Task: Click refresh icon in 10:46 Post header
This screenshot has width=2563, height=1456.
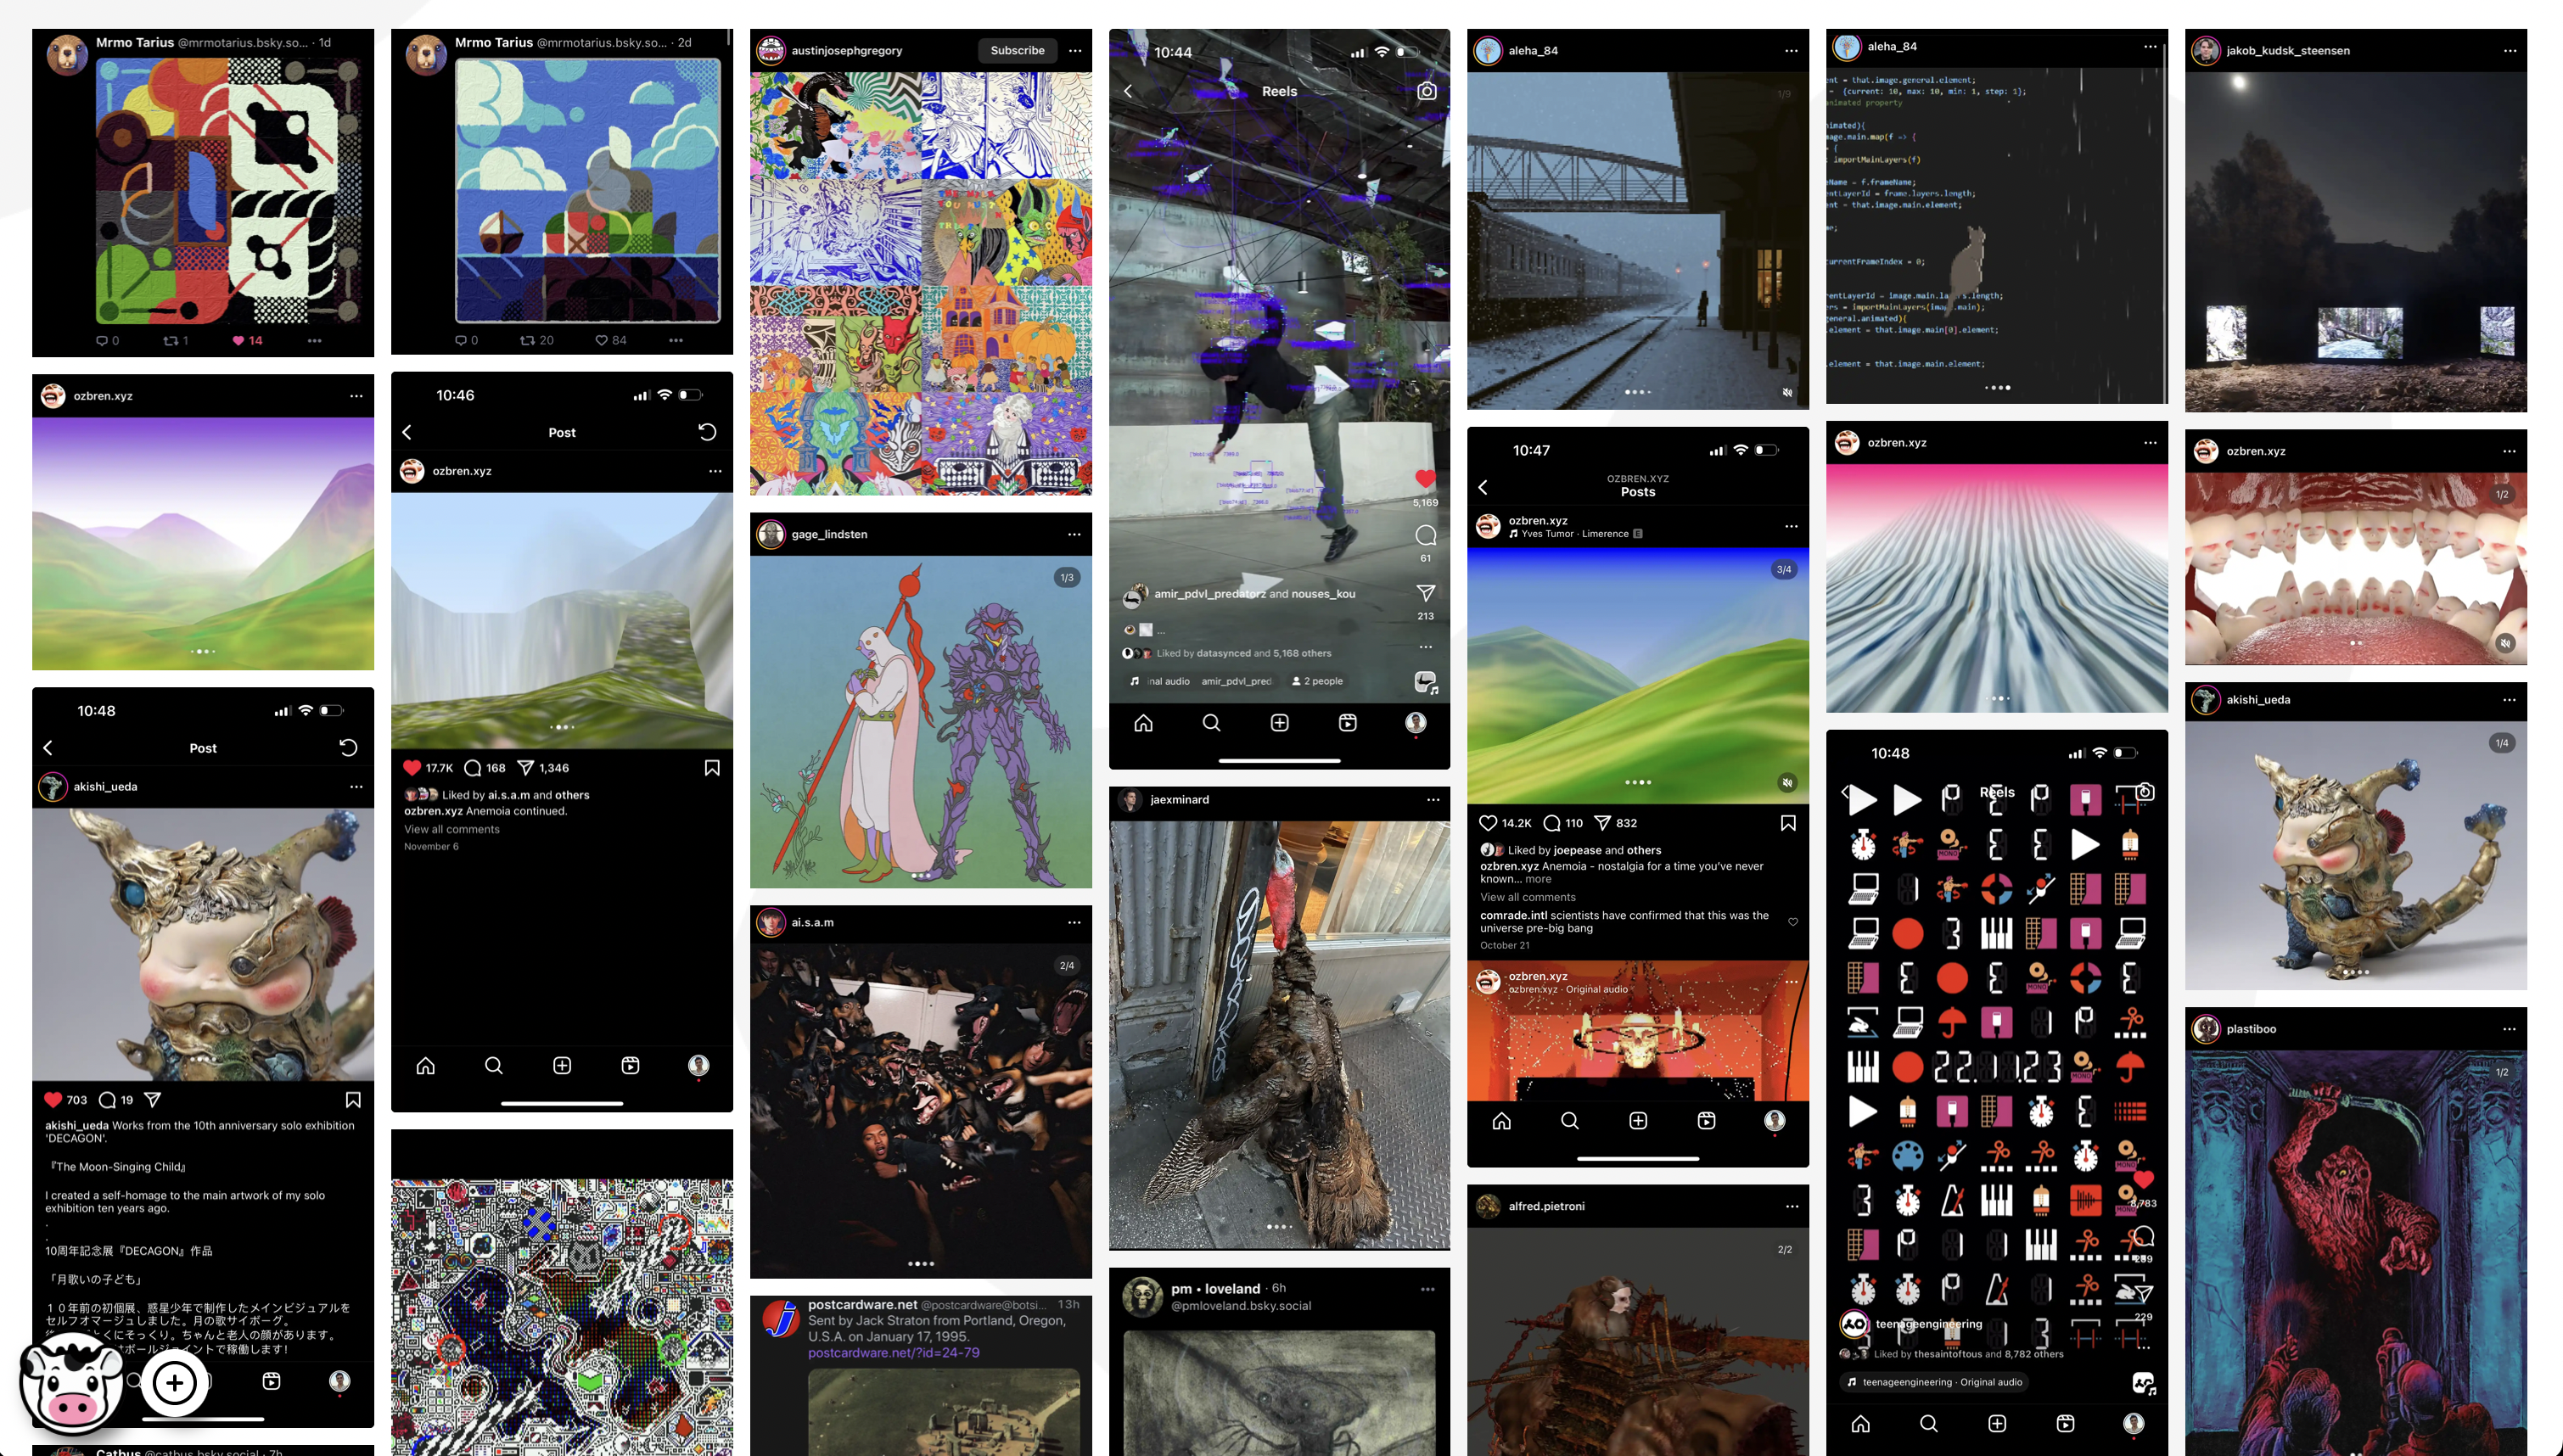Action: 707,432
